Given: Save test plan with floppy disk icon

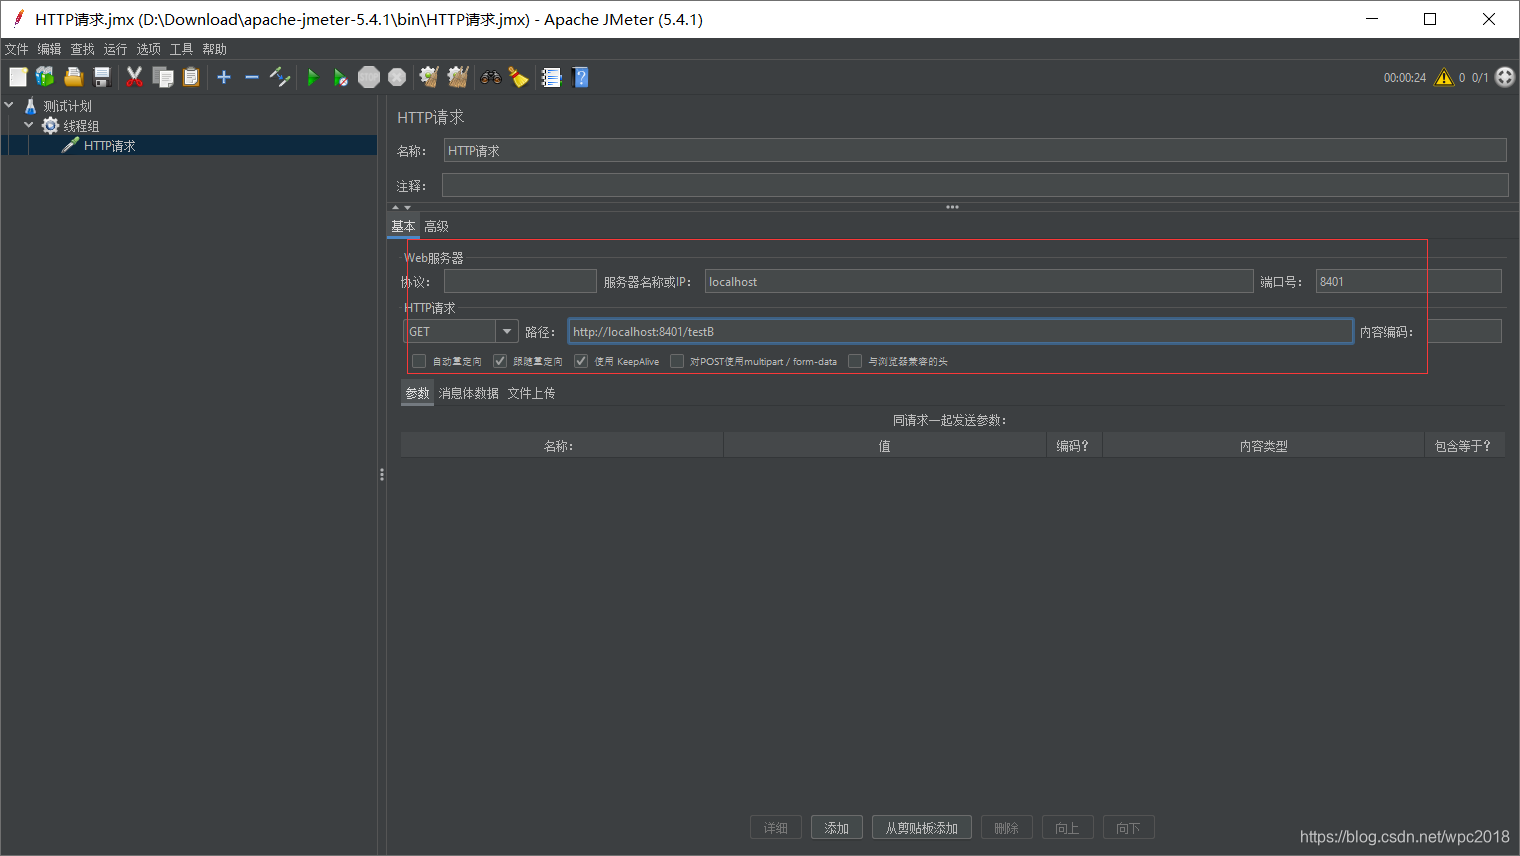Looking at the screenshot, I should [101, 77].
